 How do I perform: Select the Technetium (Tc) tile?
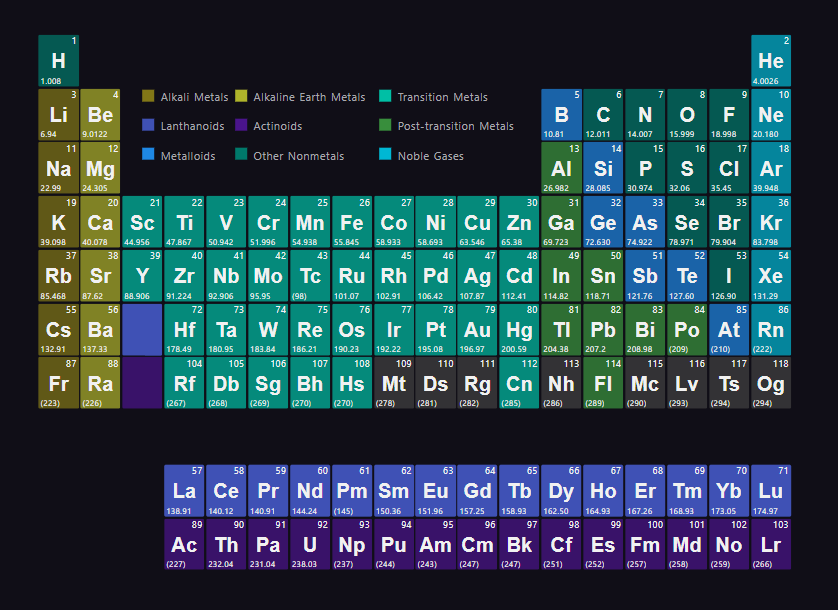coord(310,276)
